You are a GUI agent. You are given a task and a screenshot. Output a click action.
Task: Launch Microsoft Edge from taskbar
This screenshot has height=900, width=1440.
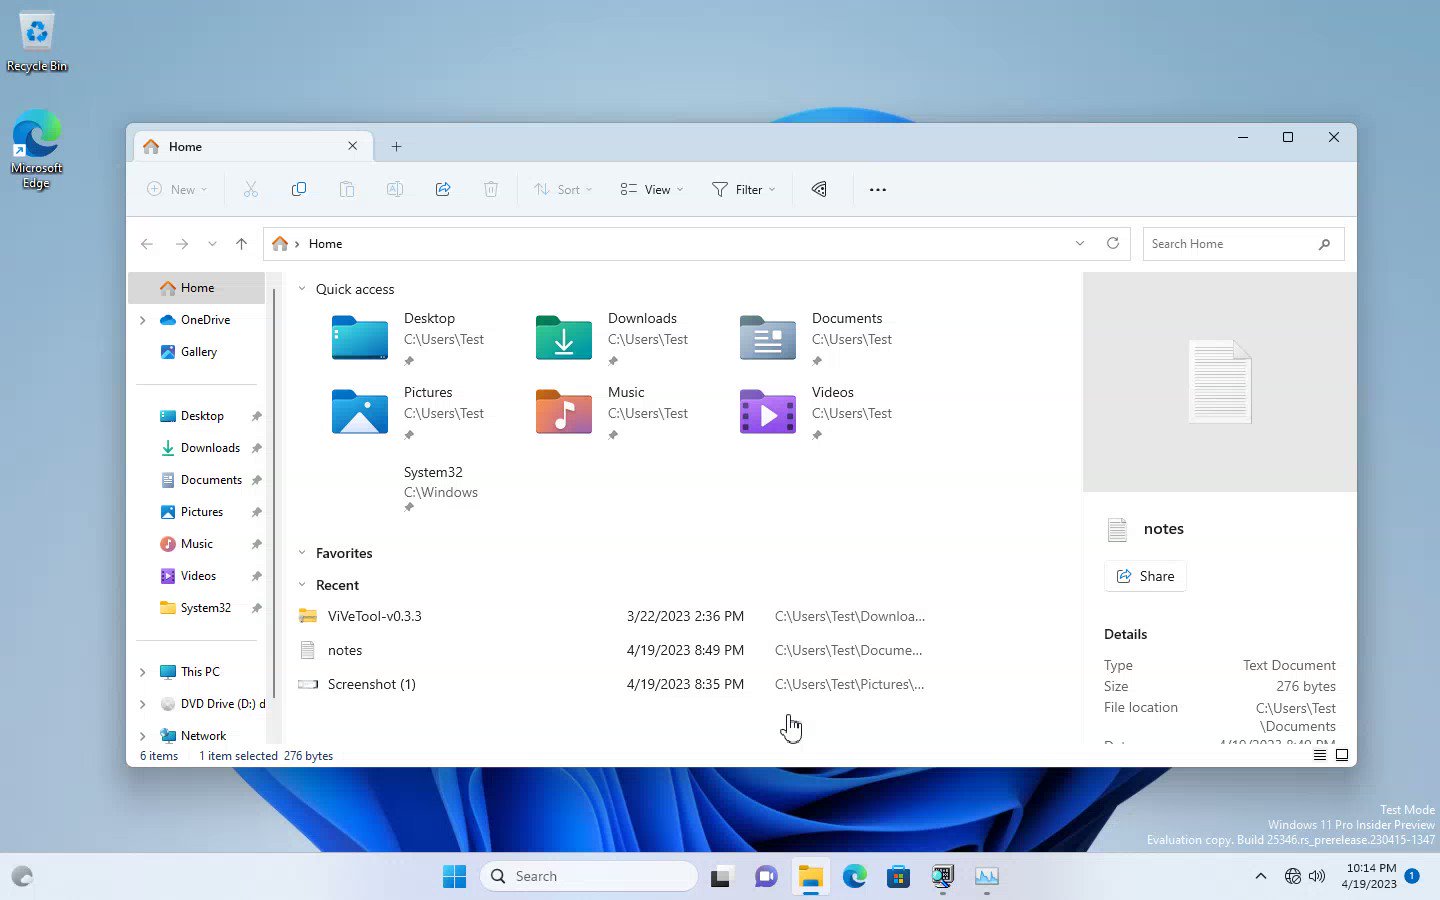[x=855, y=876]
